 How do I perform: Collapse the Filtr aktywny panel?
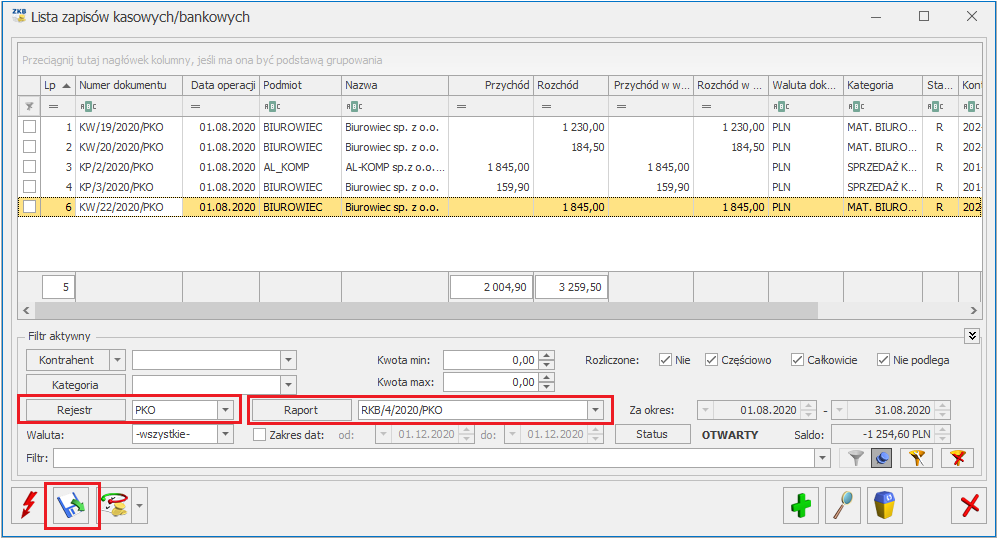(x=972, y=336)
